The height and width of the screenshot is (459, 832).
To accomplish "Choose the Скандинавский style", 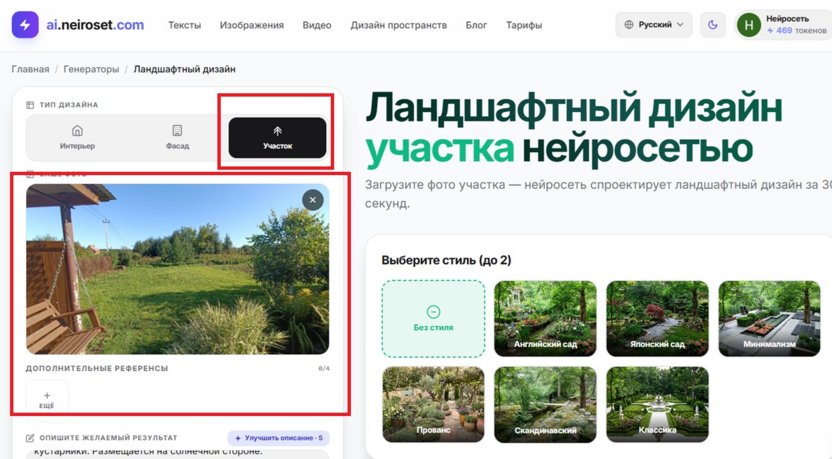I will [545, 404].
